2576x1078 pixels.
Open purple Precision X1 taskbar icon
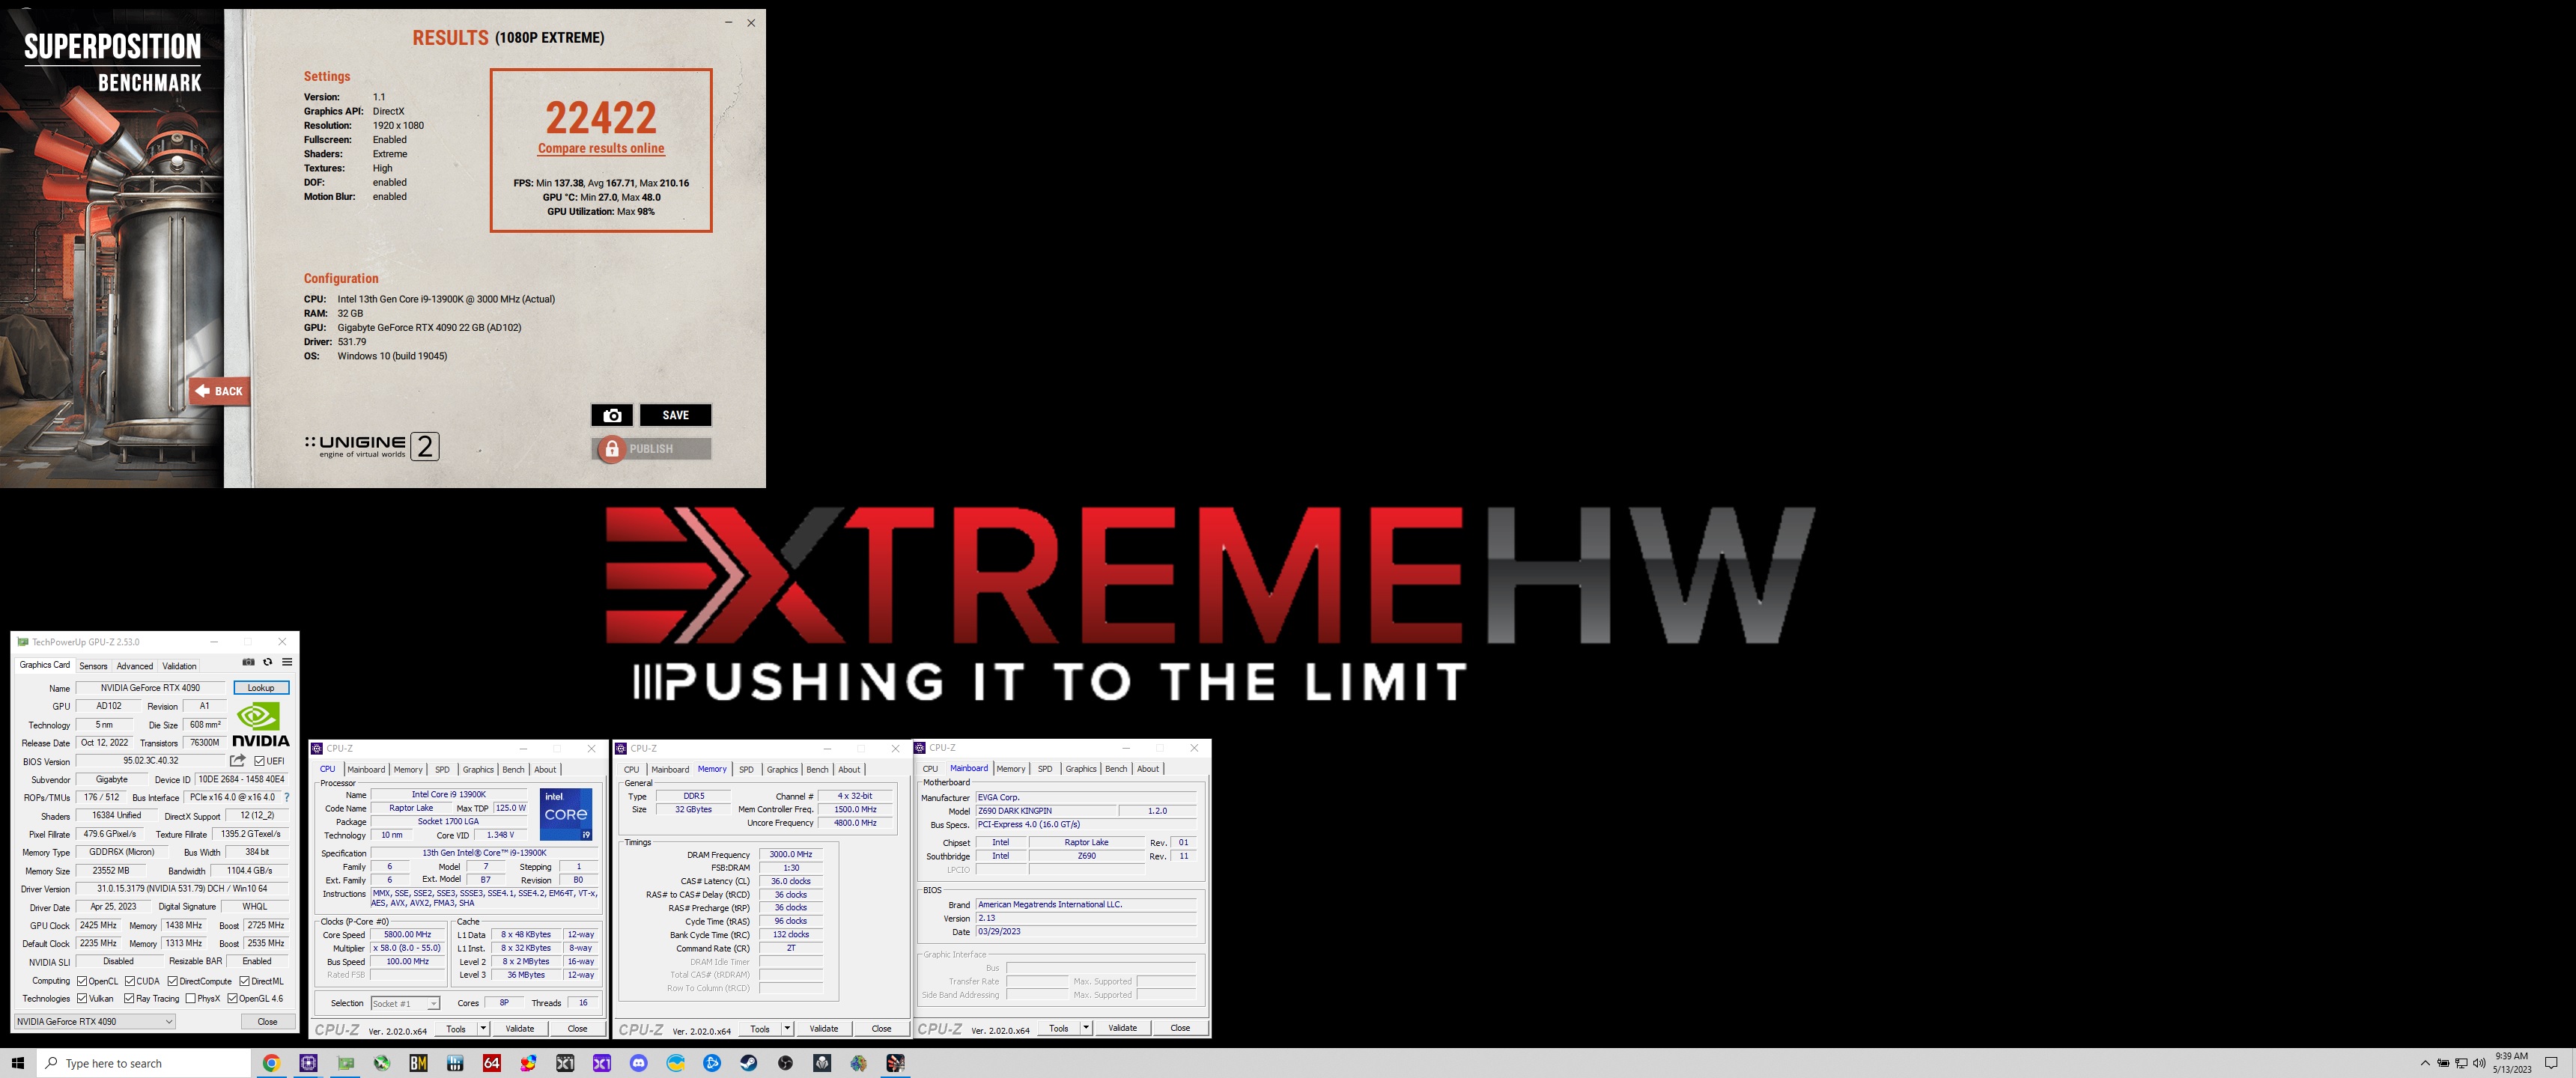601,1063
